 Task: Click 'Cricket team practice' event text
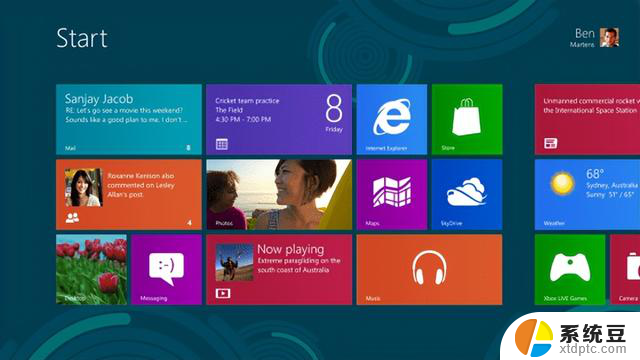(247, 101)
